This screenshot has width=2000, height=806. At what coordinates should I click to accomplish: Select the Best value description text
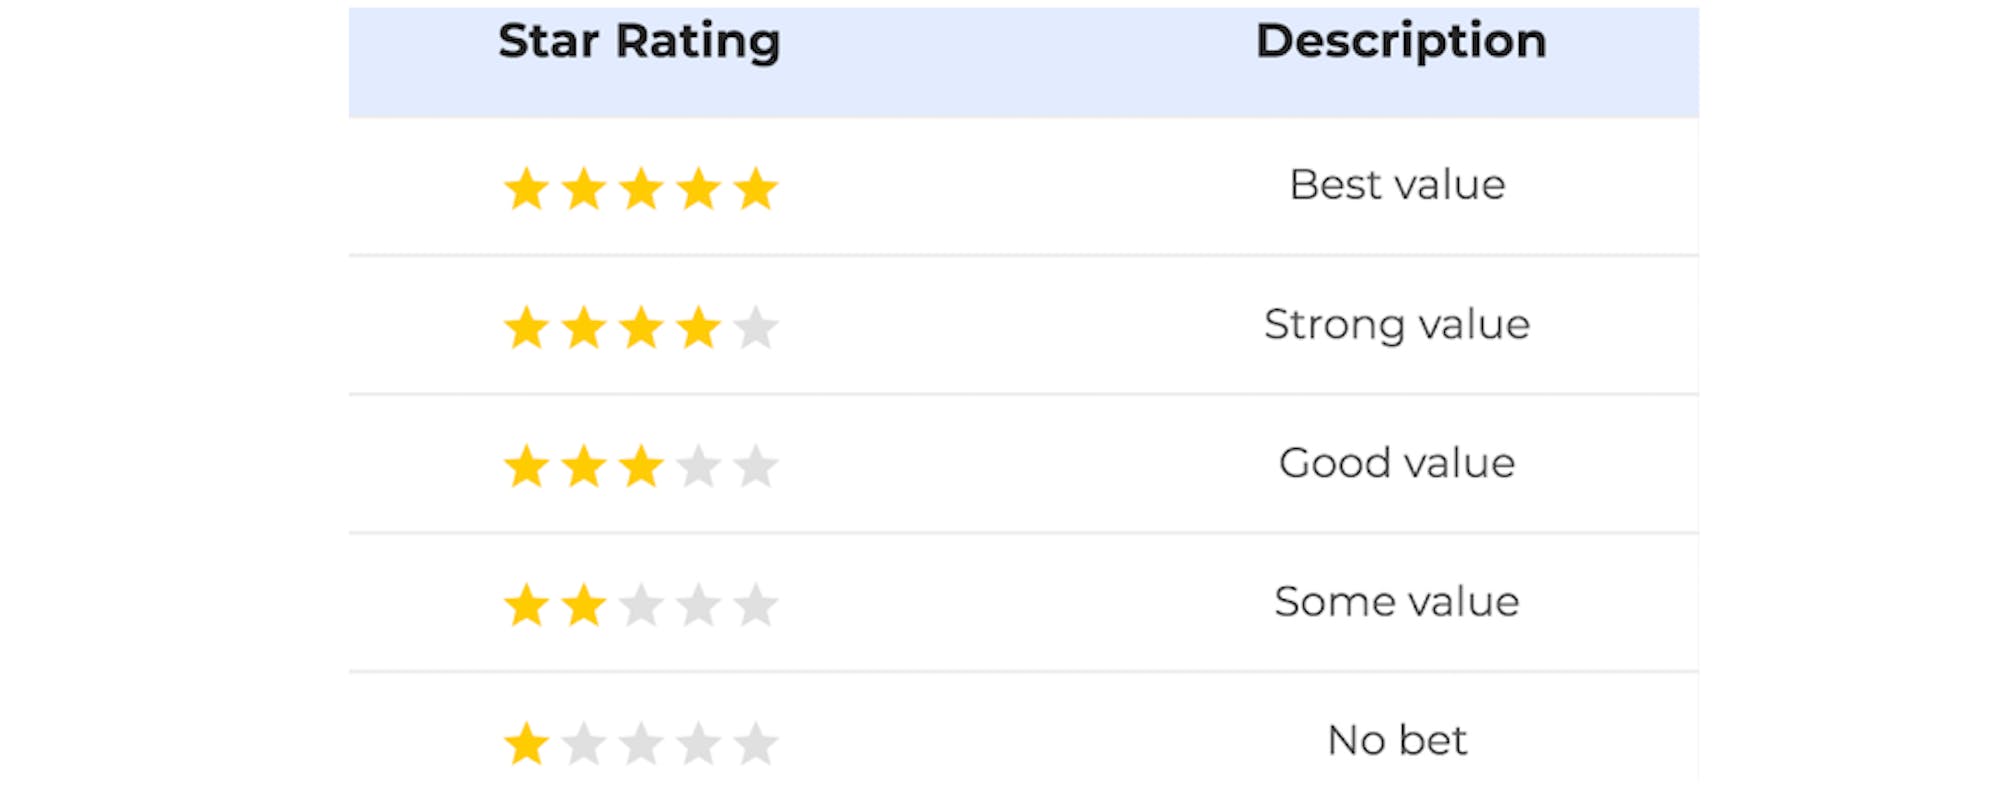(1397, 185)
